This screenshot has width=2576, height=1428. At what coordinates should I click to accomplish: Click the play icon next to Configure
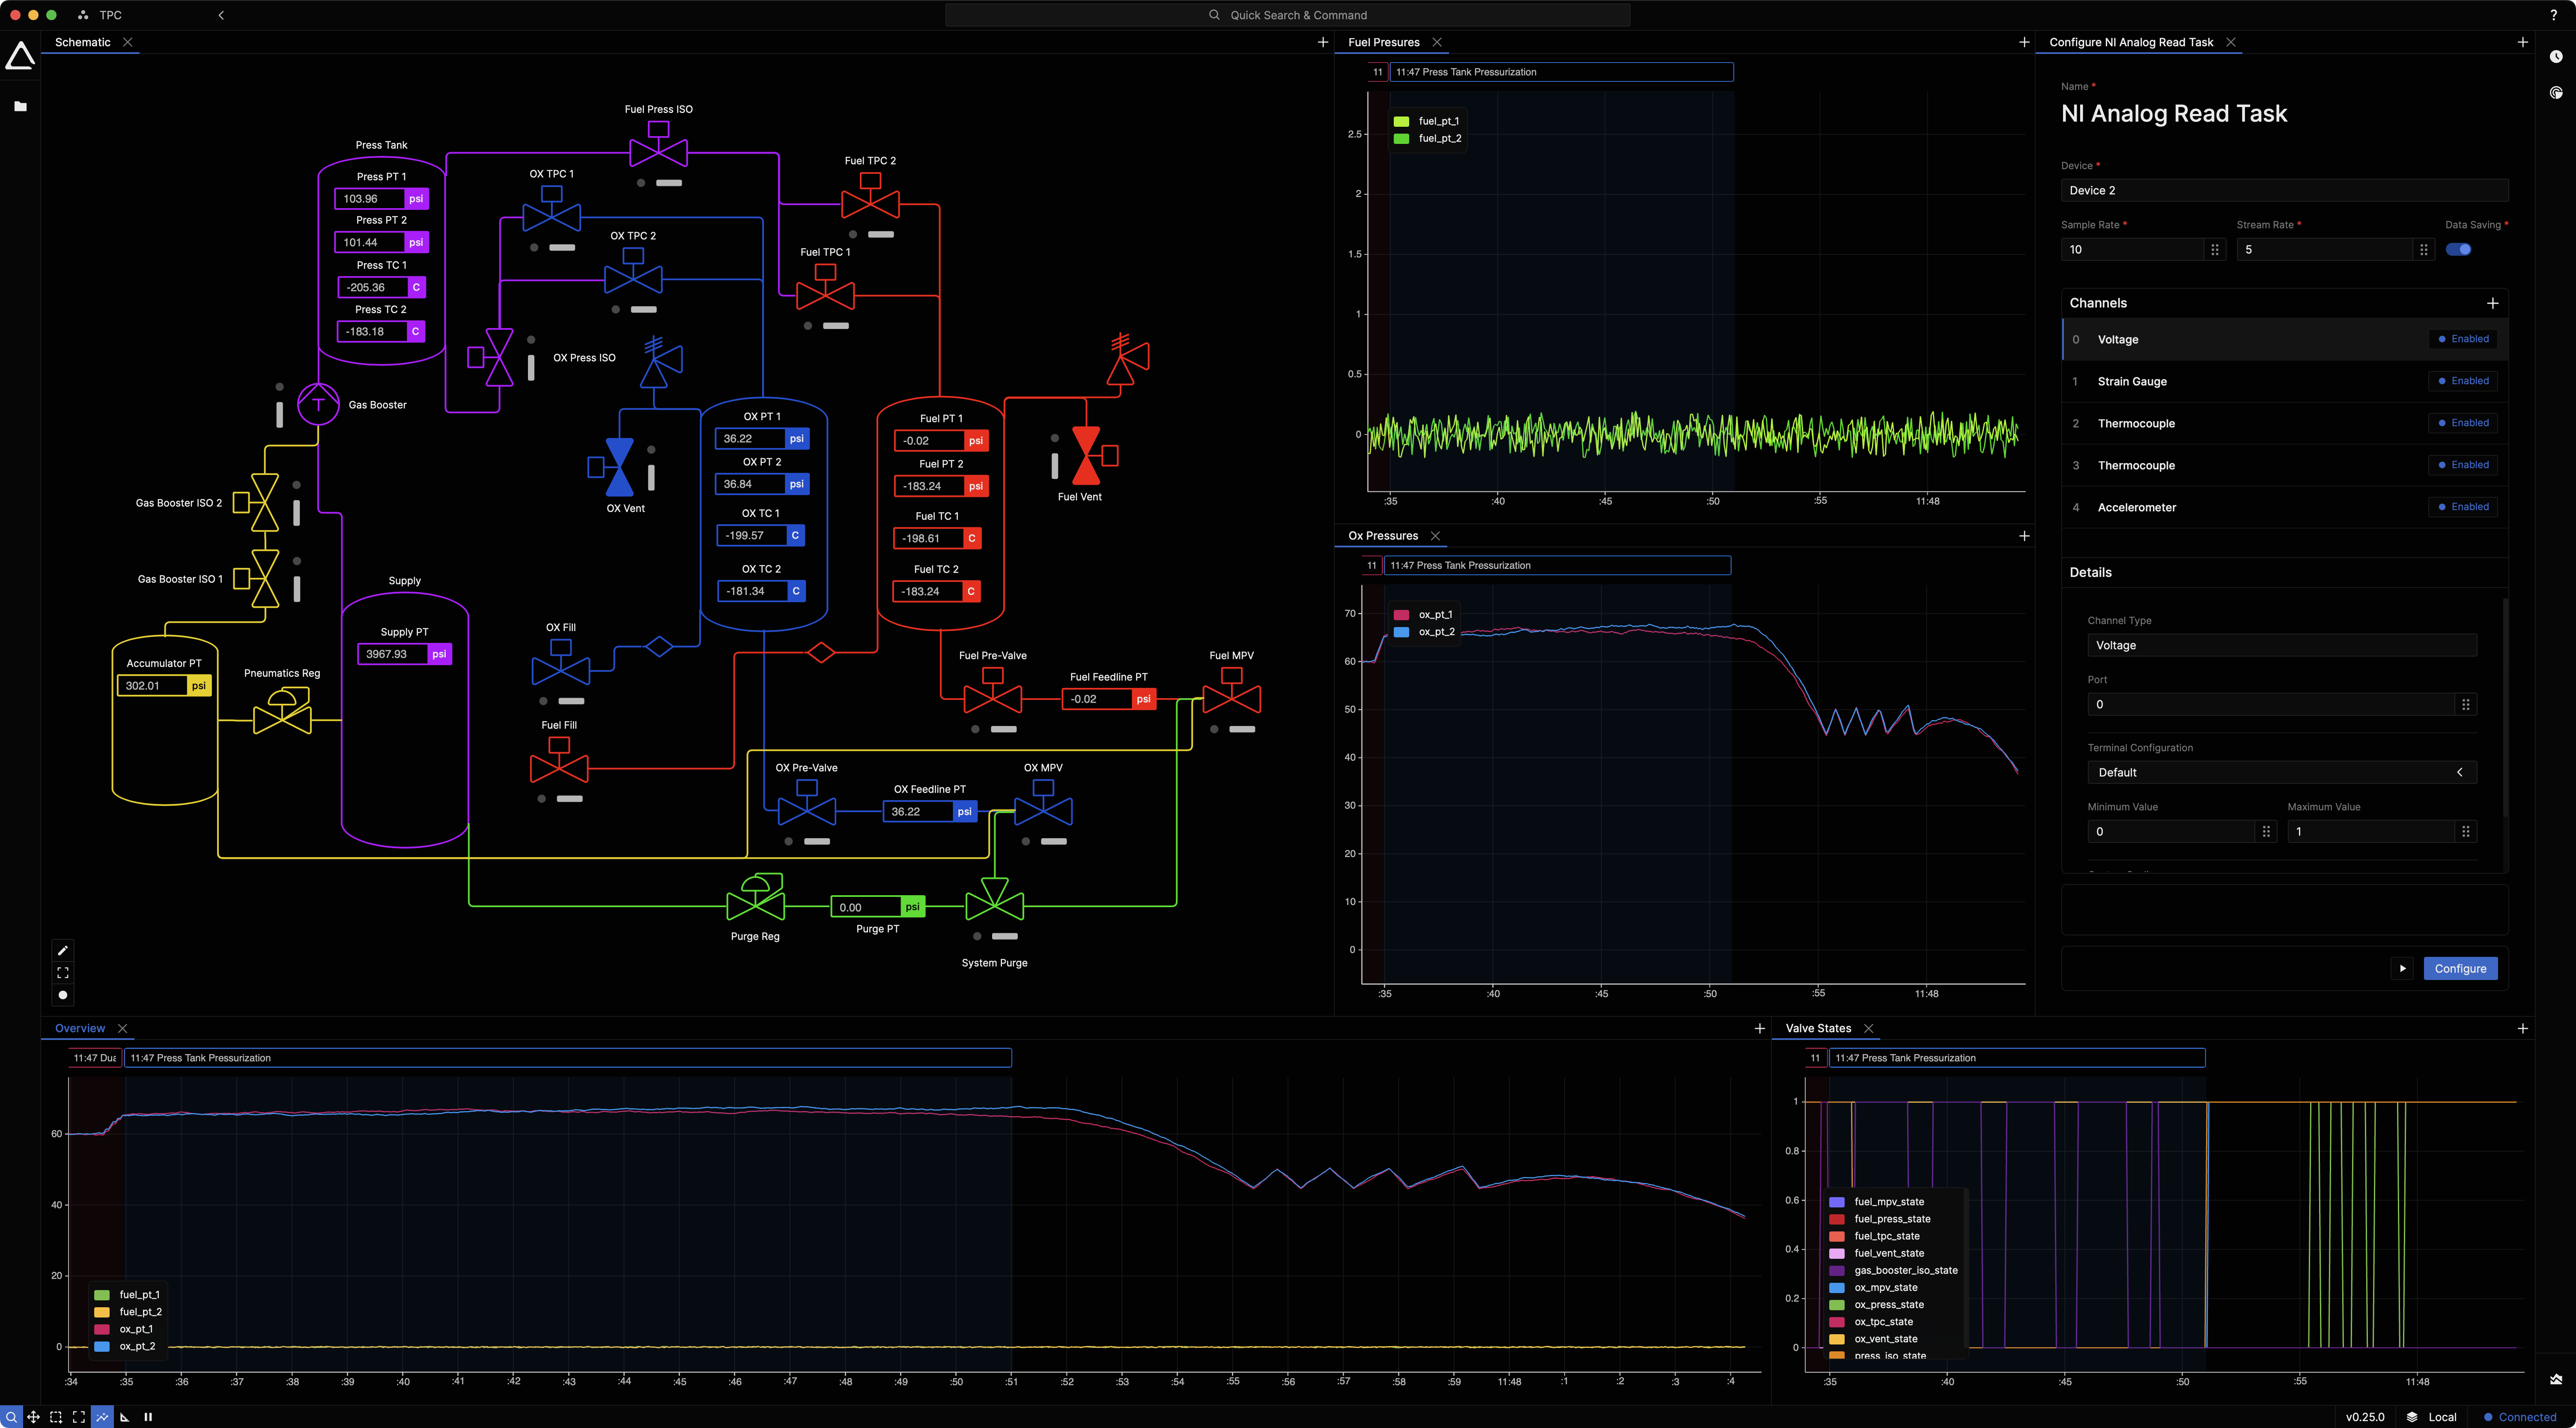point(2402,968)
